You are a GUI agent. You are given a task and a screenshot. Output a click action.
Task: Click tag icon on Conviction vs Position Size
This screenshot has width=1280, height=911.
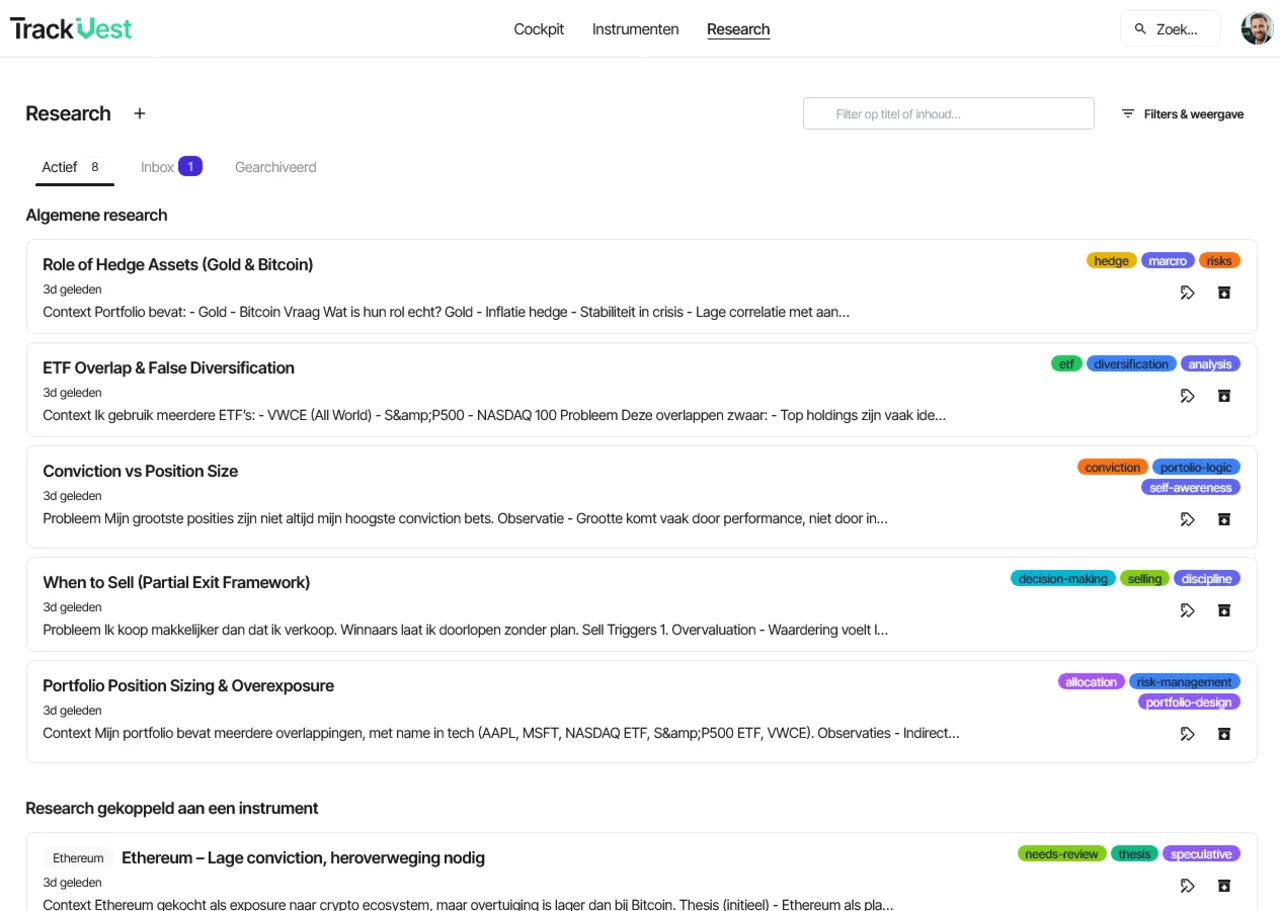(x=1187, y=520)
